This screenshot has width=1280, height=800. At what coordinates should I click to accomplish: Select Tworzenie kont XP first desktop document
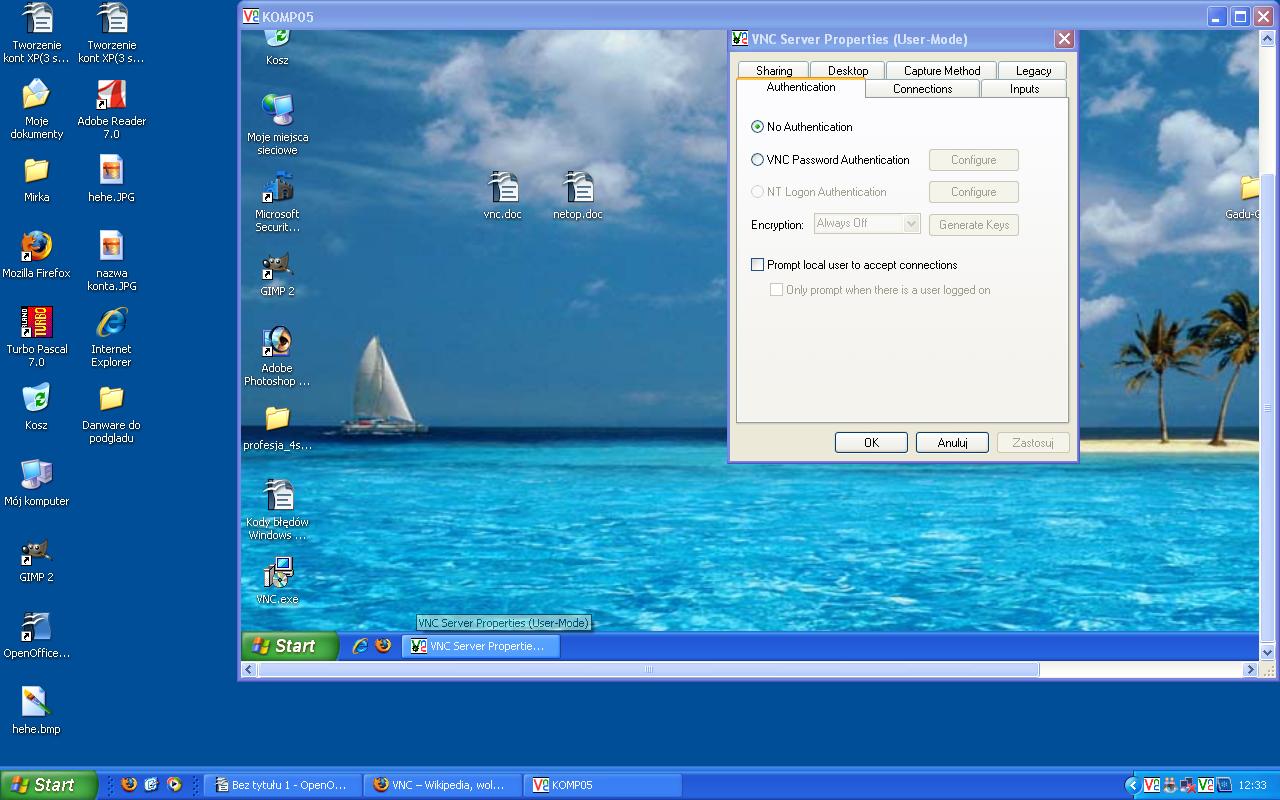tap(36, 32)
